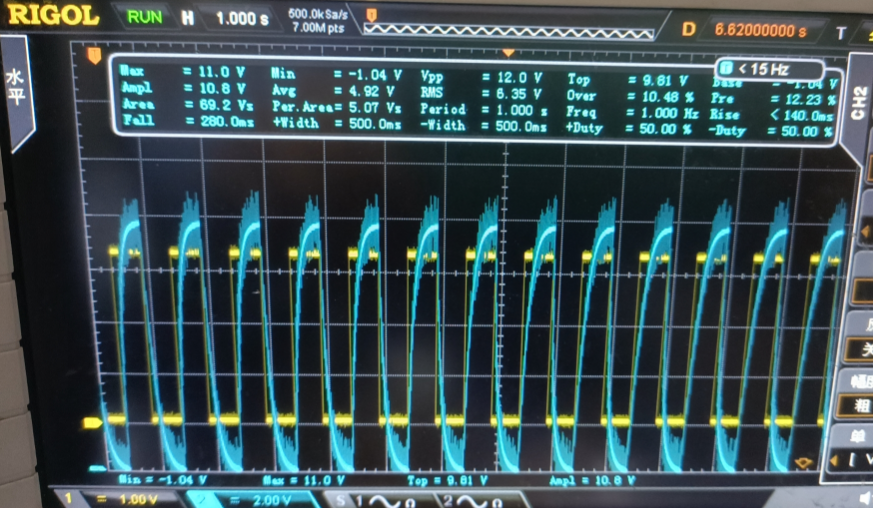Click the Ampl = 10.8 V table entry
This screenshot has height=508, width=873.
(183, 88)
